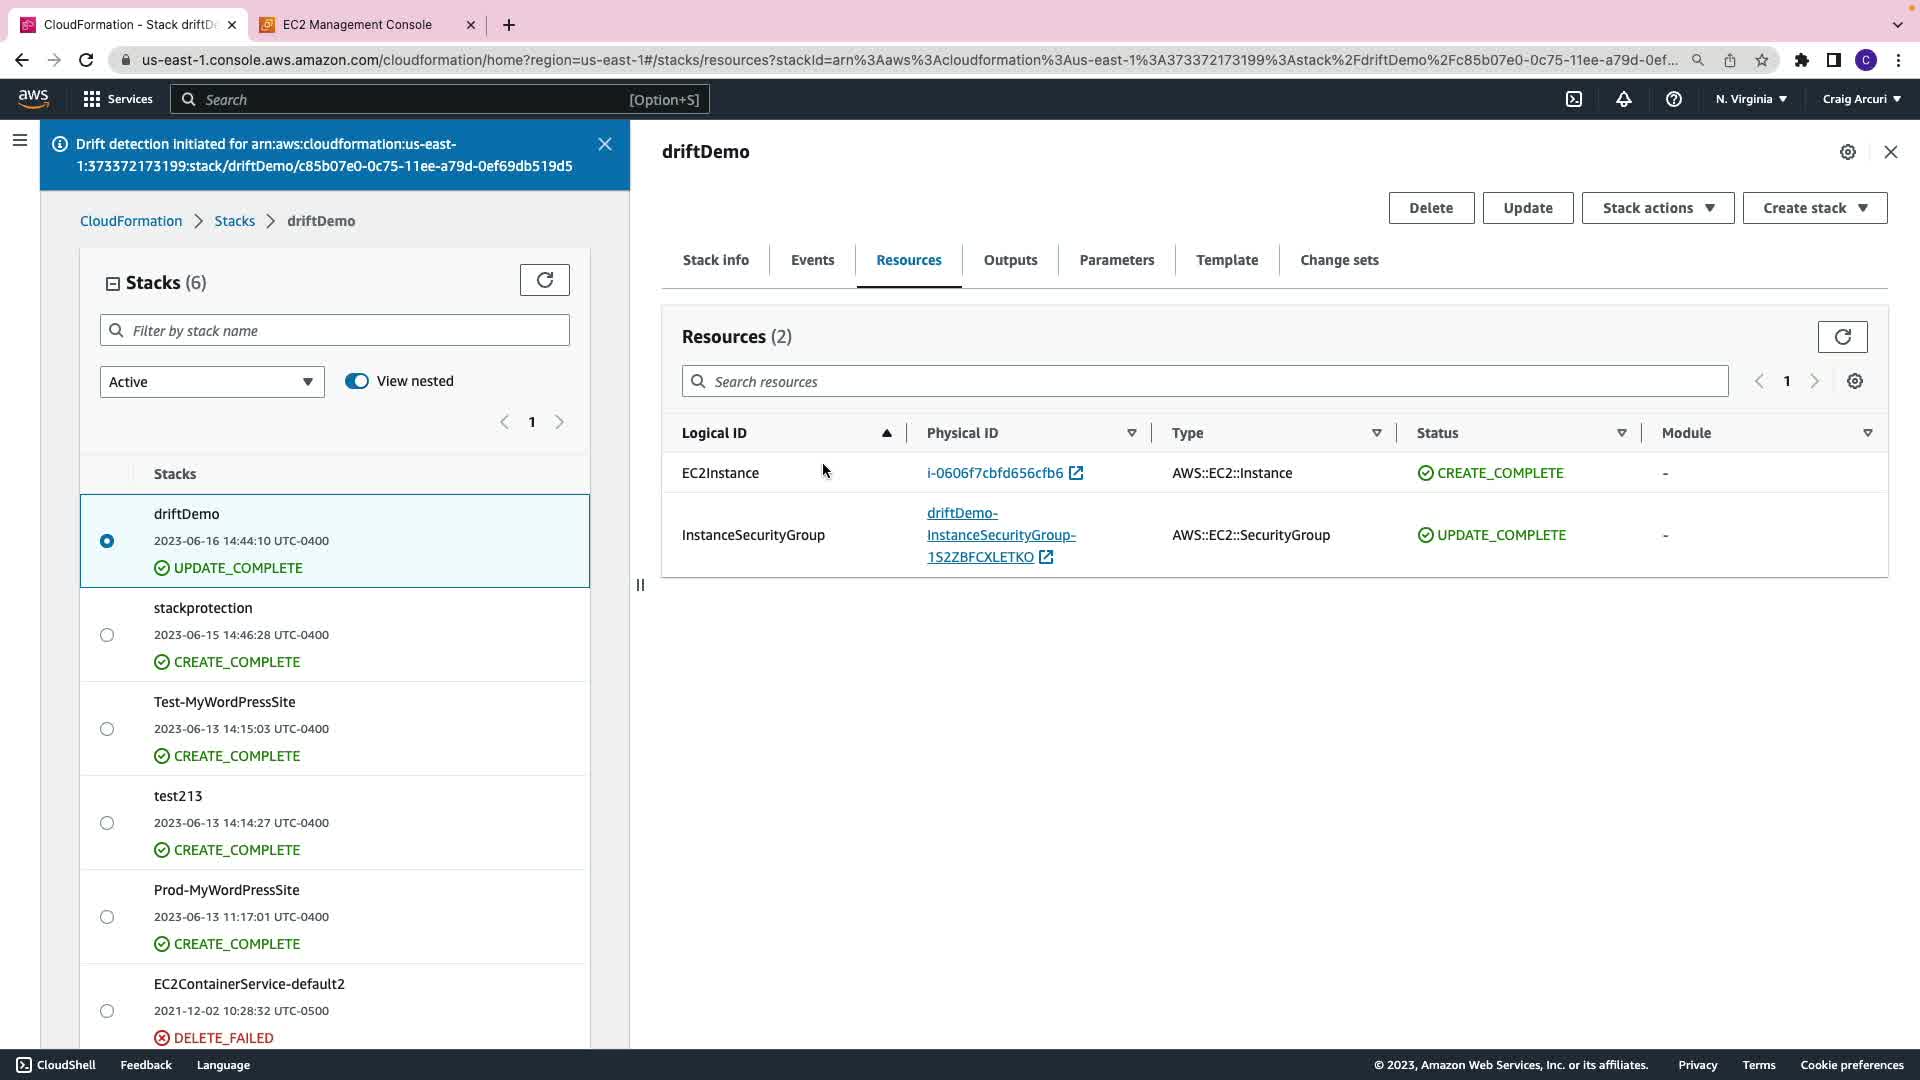Toggle the View nested switch
This screenshot has height=1080, width=1920.
tap(357, 381)
